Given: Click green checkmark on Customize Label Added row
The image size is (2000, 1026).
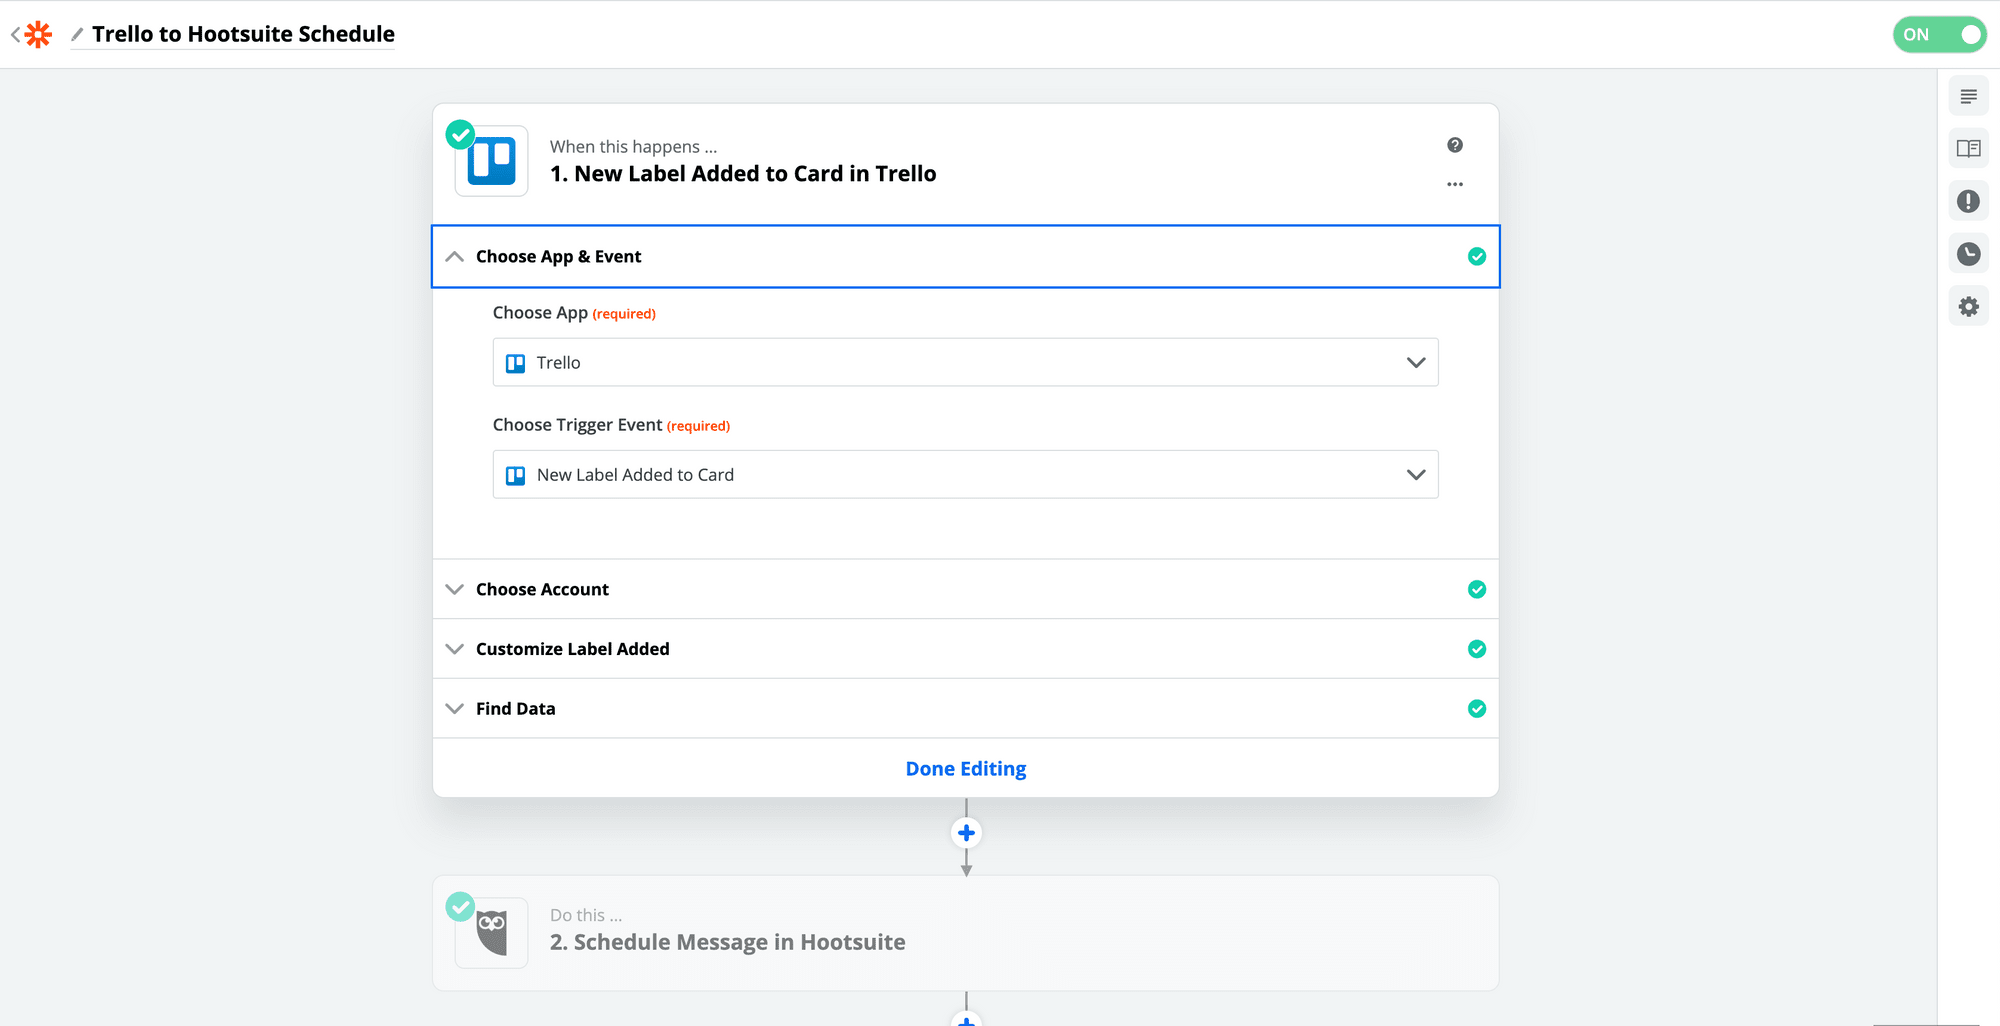Looking at the screenshot, I should (1476, 649).
